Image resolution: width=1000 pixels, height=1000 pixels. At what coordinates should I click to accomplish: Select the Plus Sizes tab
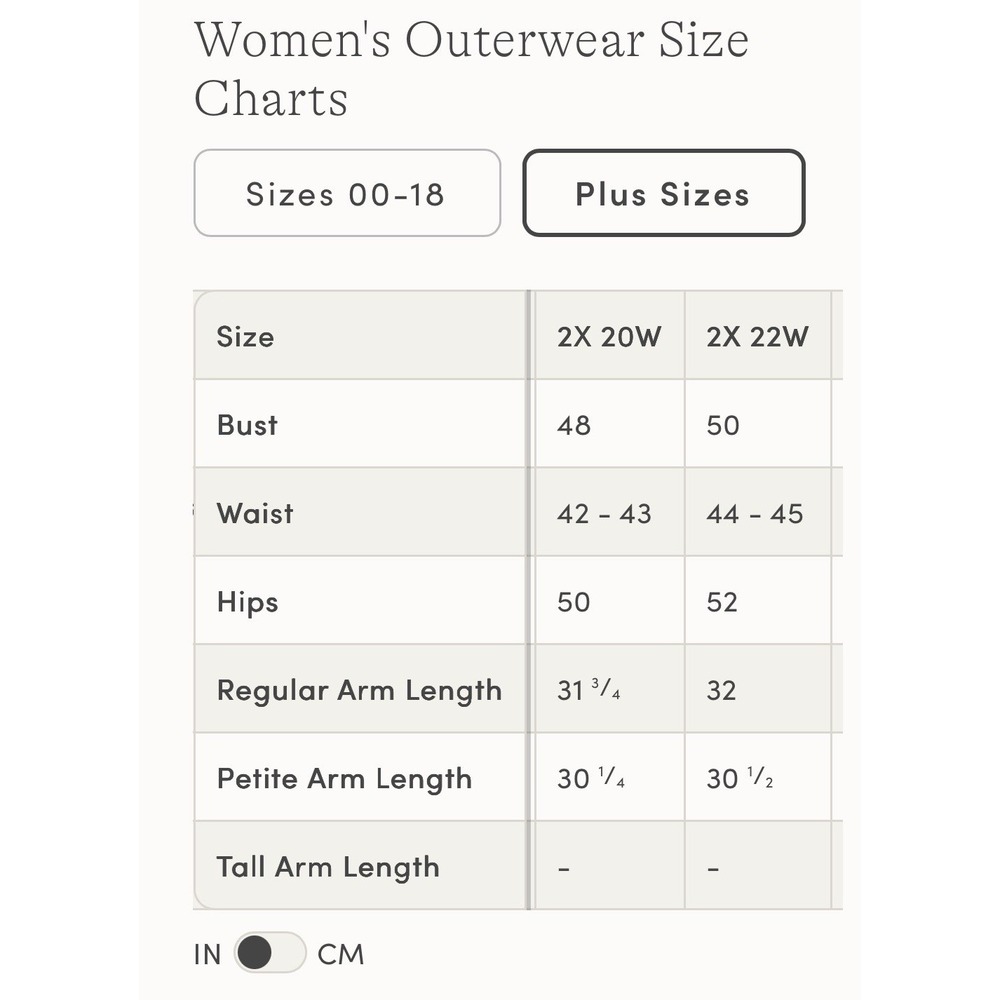664,193
